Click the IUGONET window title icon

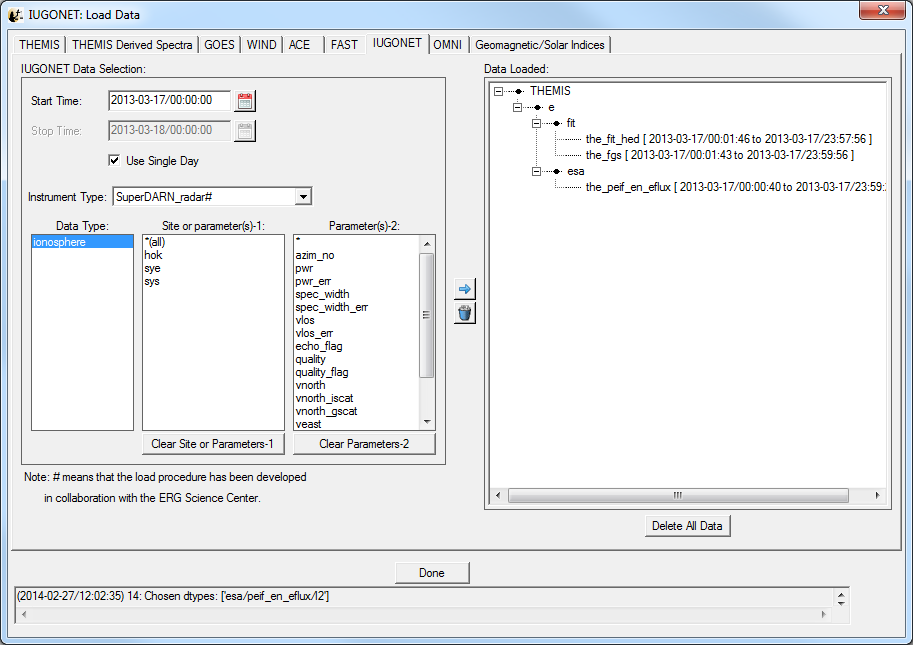point(16,15)
